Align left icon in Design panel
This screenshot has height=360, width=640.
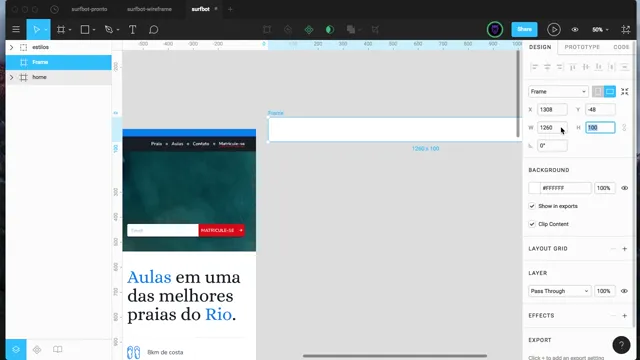pyautogui.click(x=534, y=67)
